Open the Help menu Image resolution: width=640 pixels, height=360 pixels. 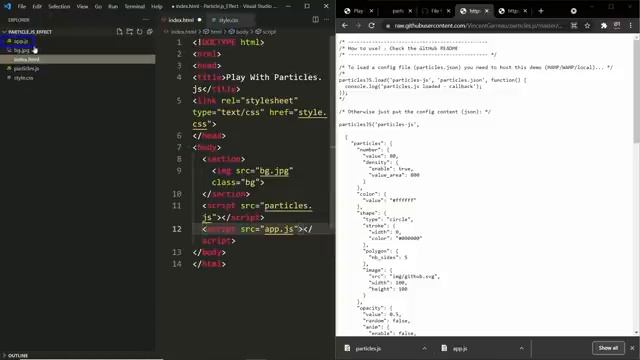(157, 7)
